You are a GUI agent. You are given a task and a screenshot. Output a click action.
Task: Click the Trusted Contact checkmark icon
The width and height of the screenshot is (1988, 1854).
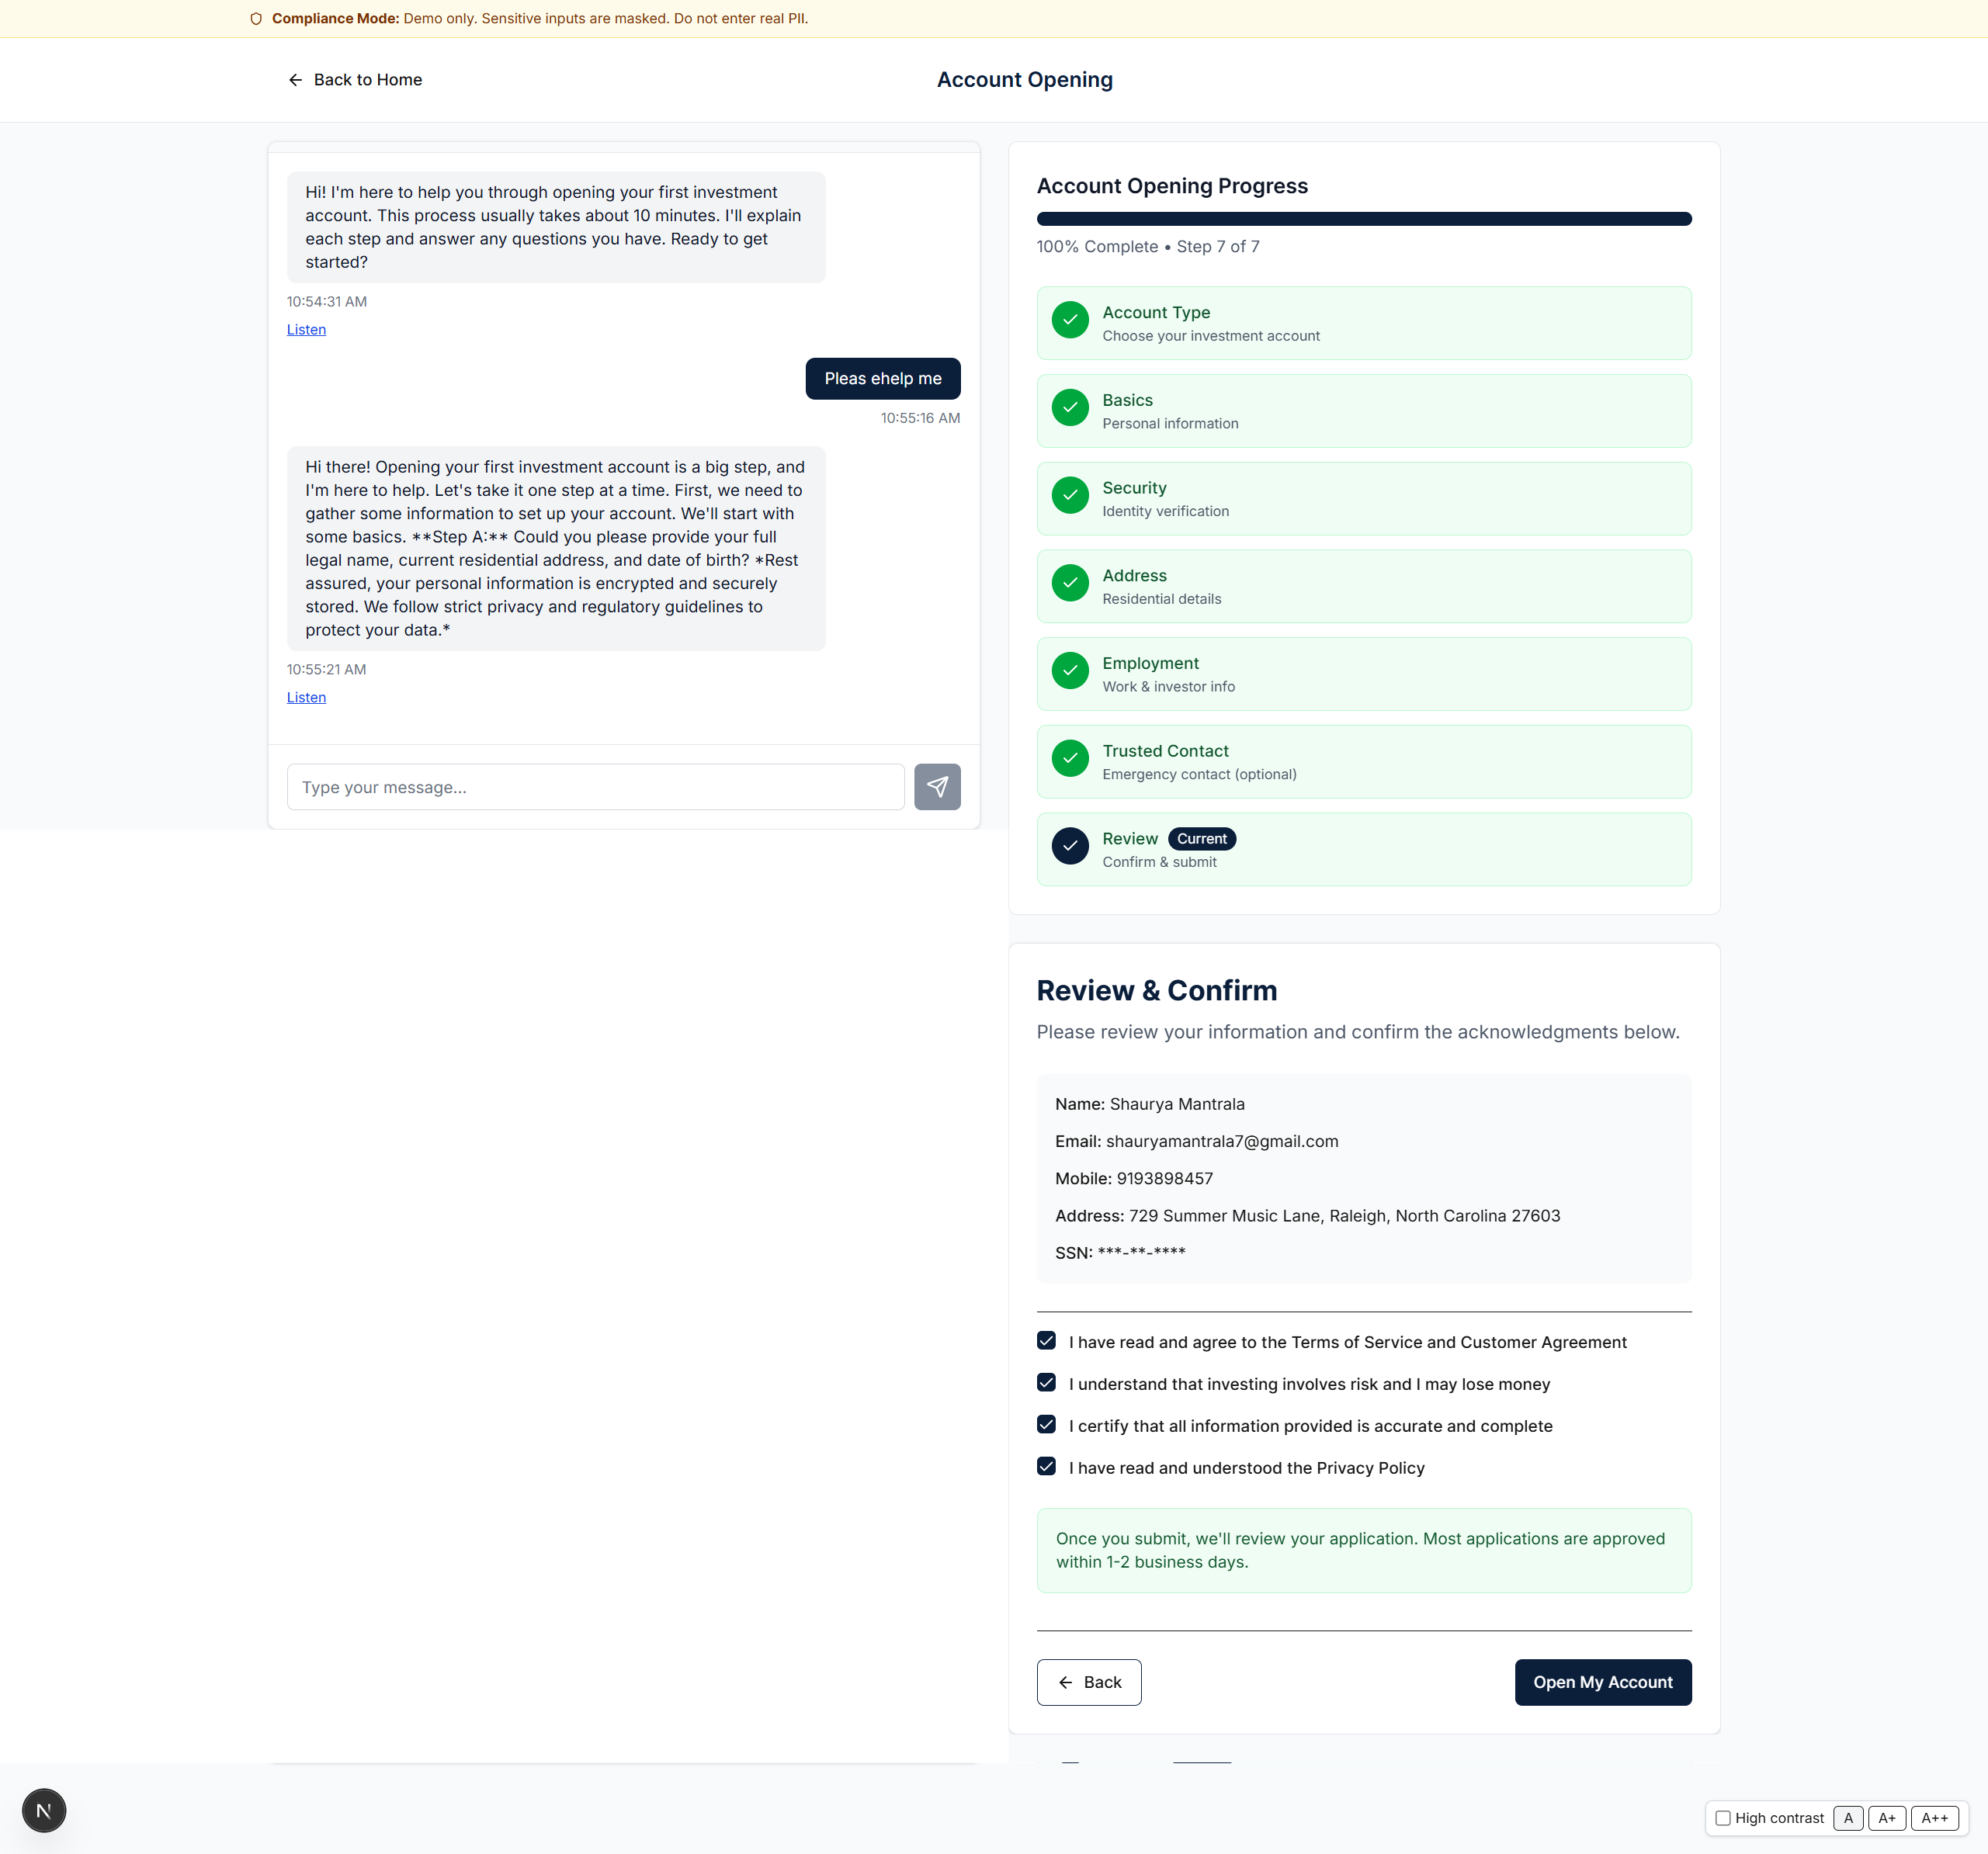click(1070, 758)
